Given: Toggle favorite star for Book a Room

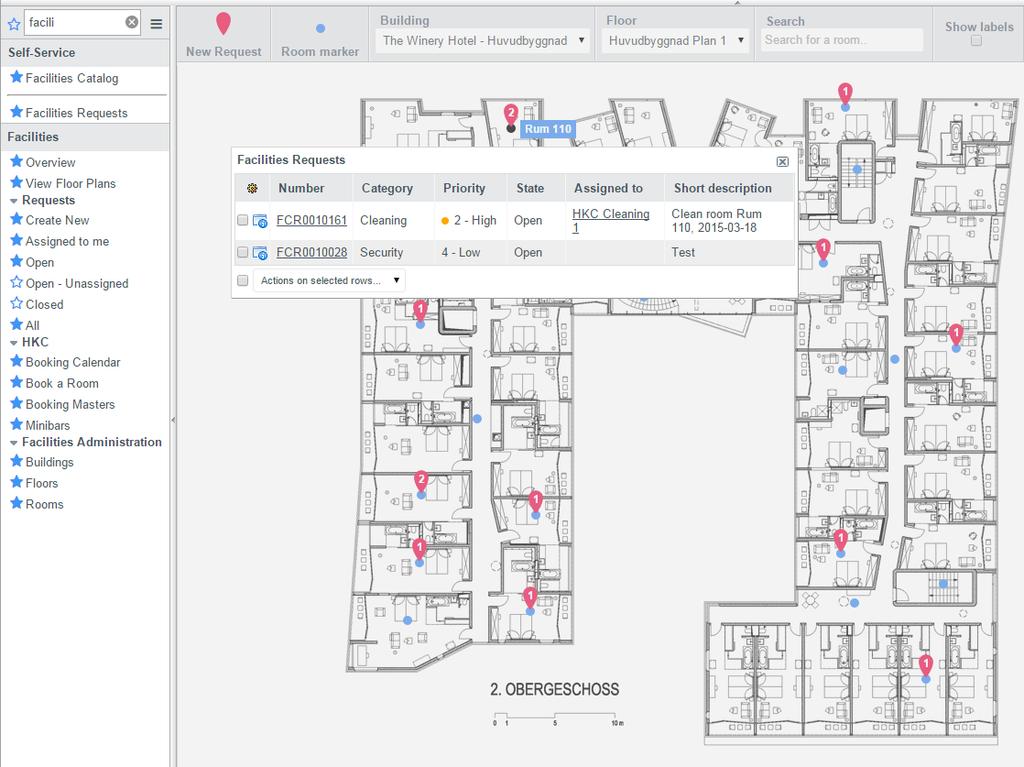Looking at the screenshot, I should (x=16, y=382).
